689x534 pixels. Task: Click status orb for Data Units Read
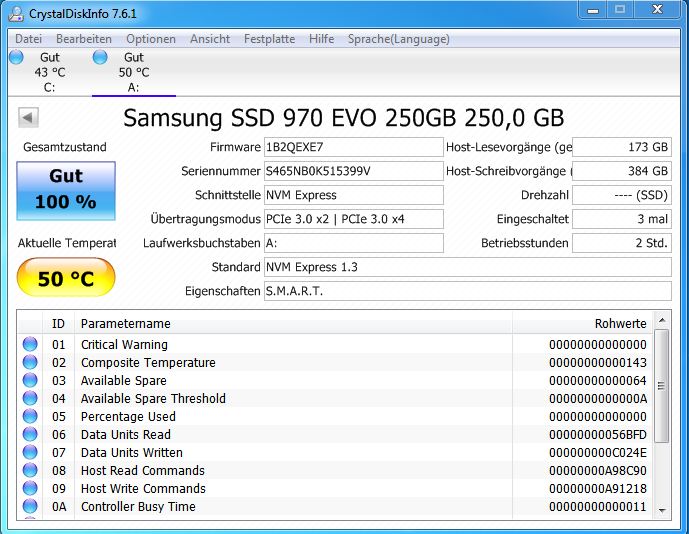(x=30, y=434)
